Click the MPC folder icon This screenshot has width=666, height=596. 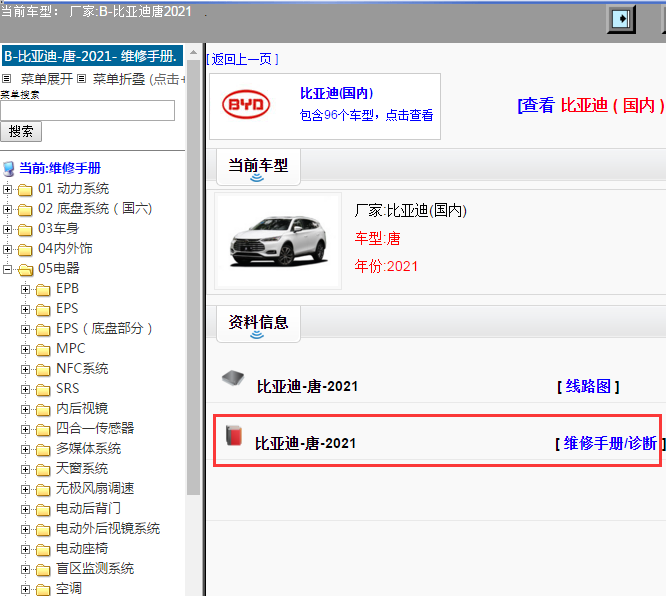point(43,350)
